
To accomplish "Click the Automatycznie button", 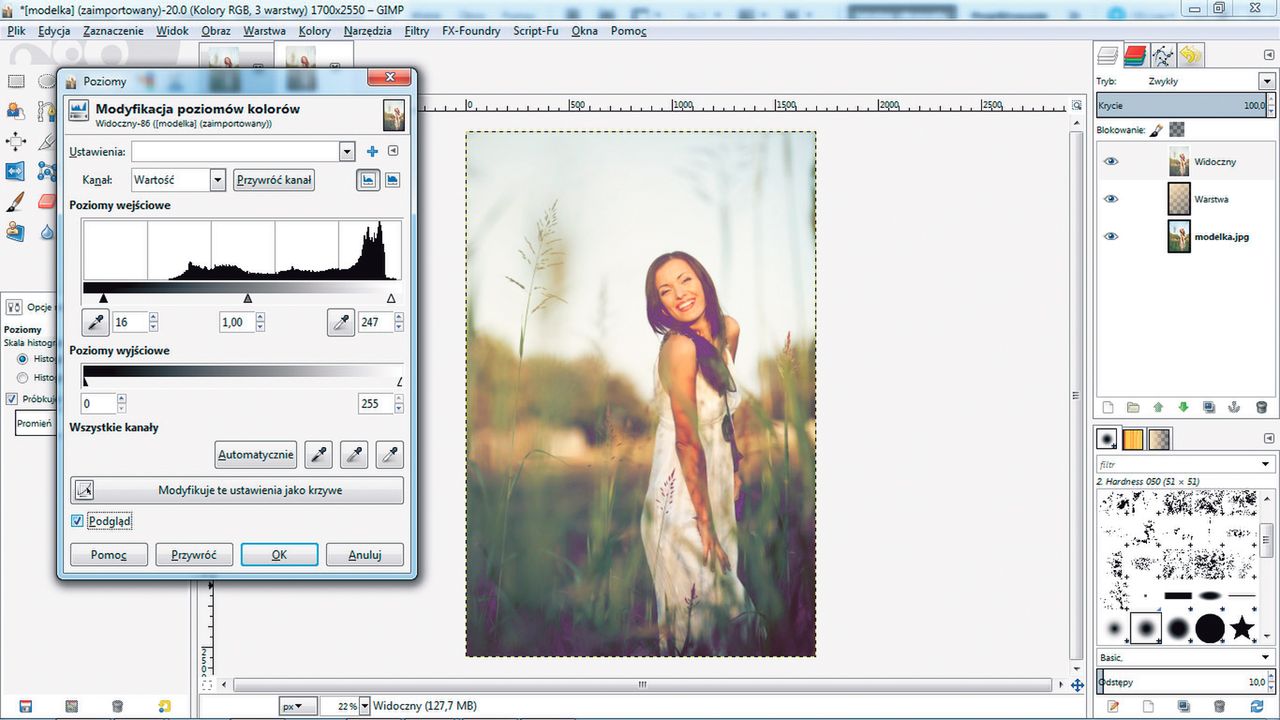I will 257,455.
